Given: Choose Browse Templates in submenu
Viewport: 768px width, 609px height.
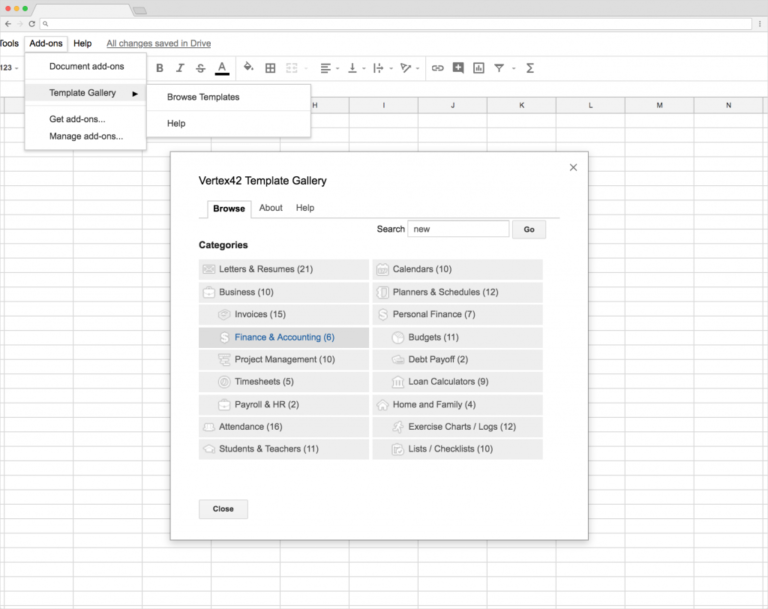Looking at the screenshot, I should (x=228, y=97).
